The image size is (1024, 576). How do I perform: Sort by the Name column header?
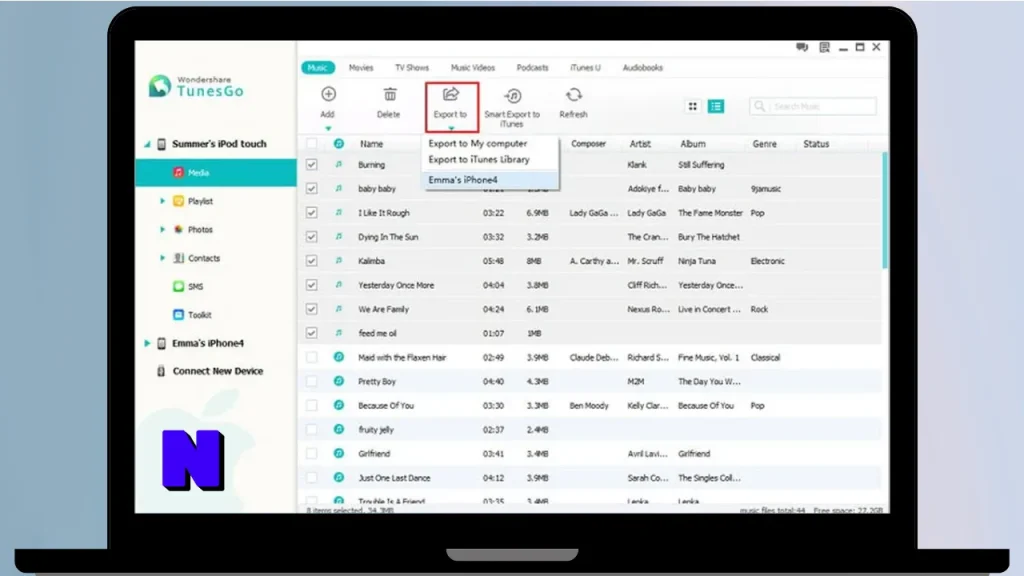tap(371, 144)
